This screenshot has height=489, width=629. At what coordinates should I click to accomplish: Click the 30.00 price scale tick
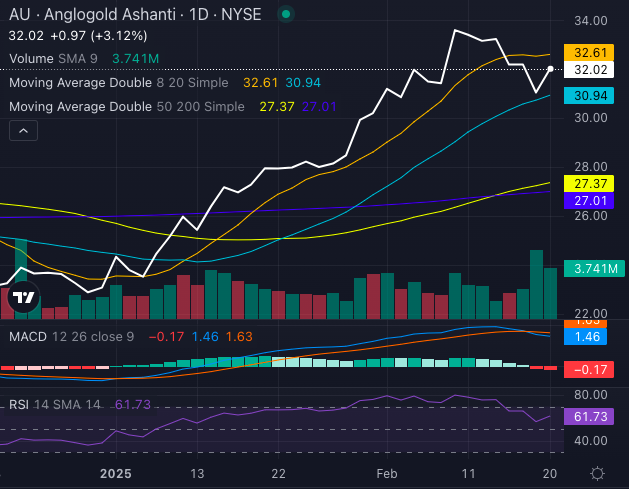[590, 118]
